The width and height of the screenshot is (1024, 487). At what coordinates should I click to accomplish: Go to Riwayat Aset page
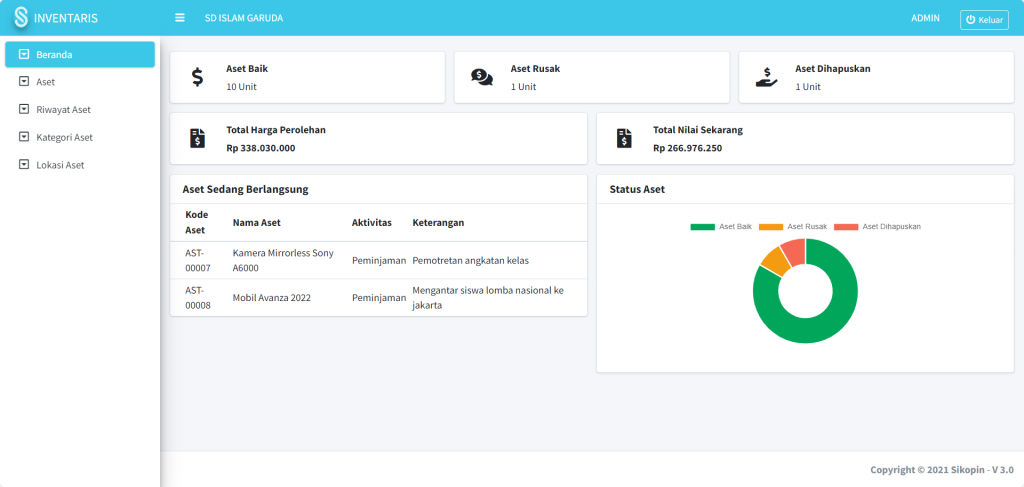point(80,110)
